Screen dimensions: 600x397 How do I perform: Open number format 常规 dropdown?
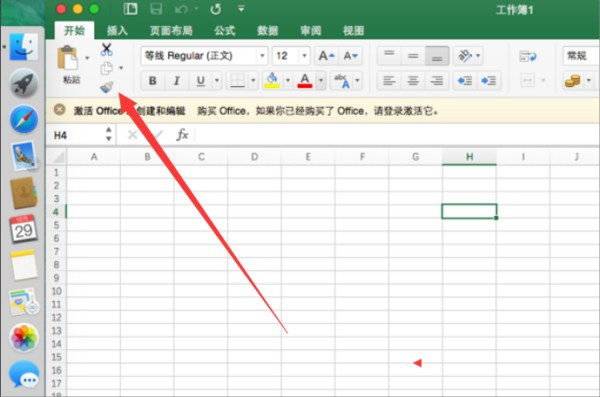pyautogui.click(x=580, y=56)
